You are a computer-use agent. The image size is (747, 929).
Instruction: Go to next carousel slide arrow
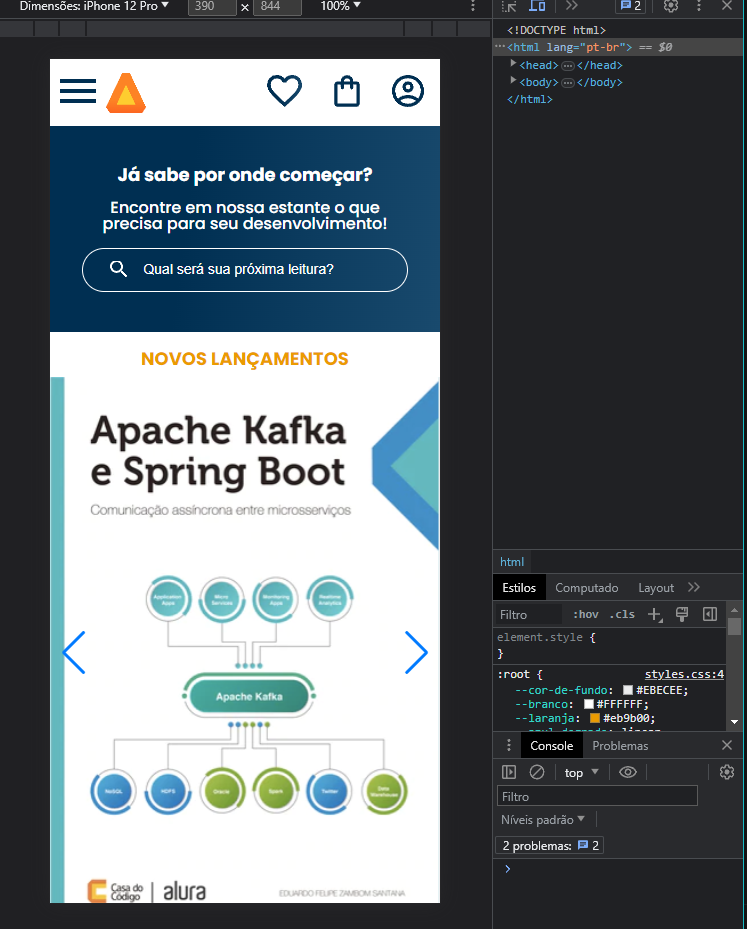(x=416, y=652)
